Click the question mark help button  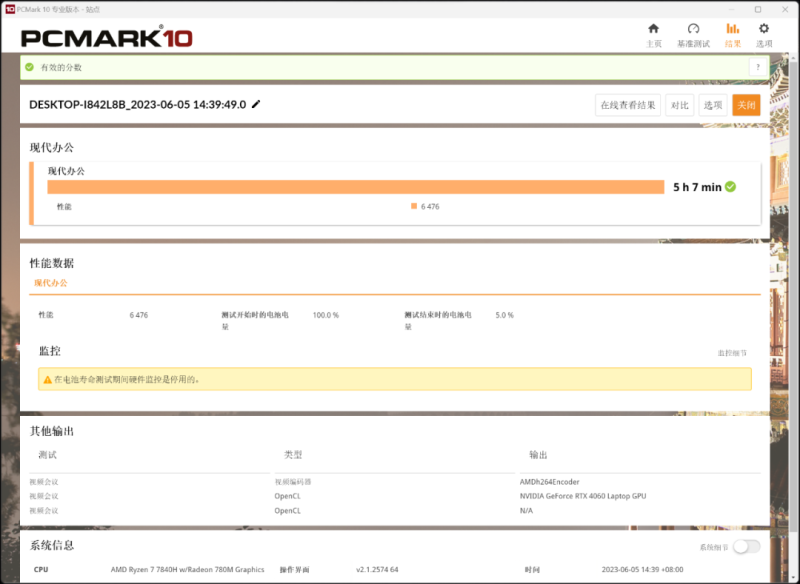755,67
